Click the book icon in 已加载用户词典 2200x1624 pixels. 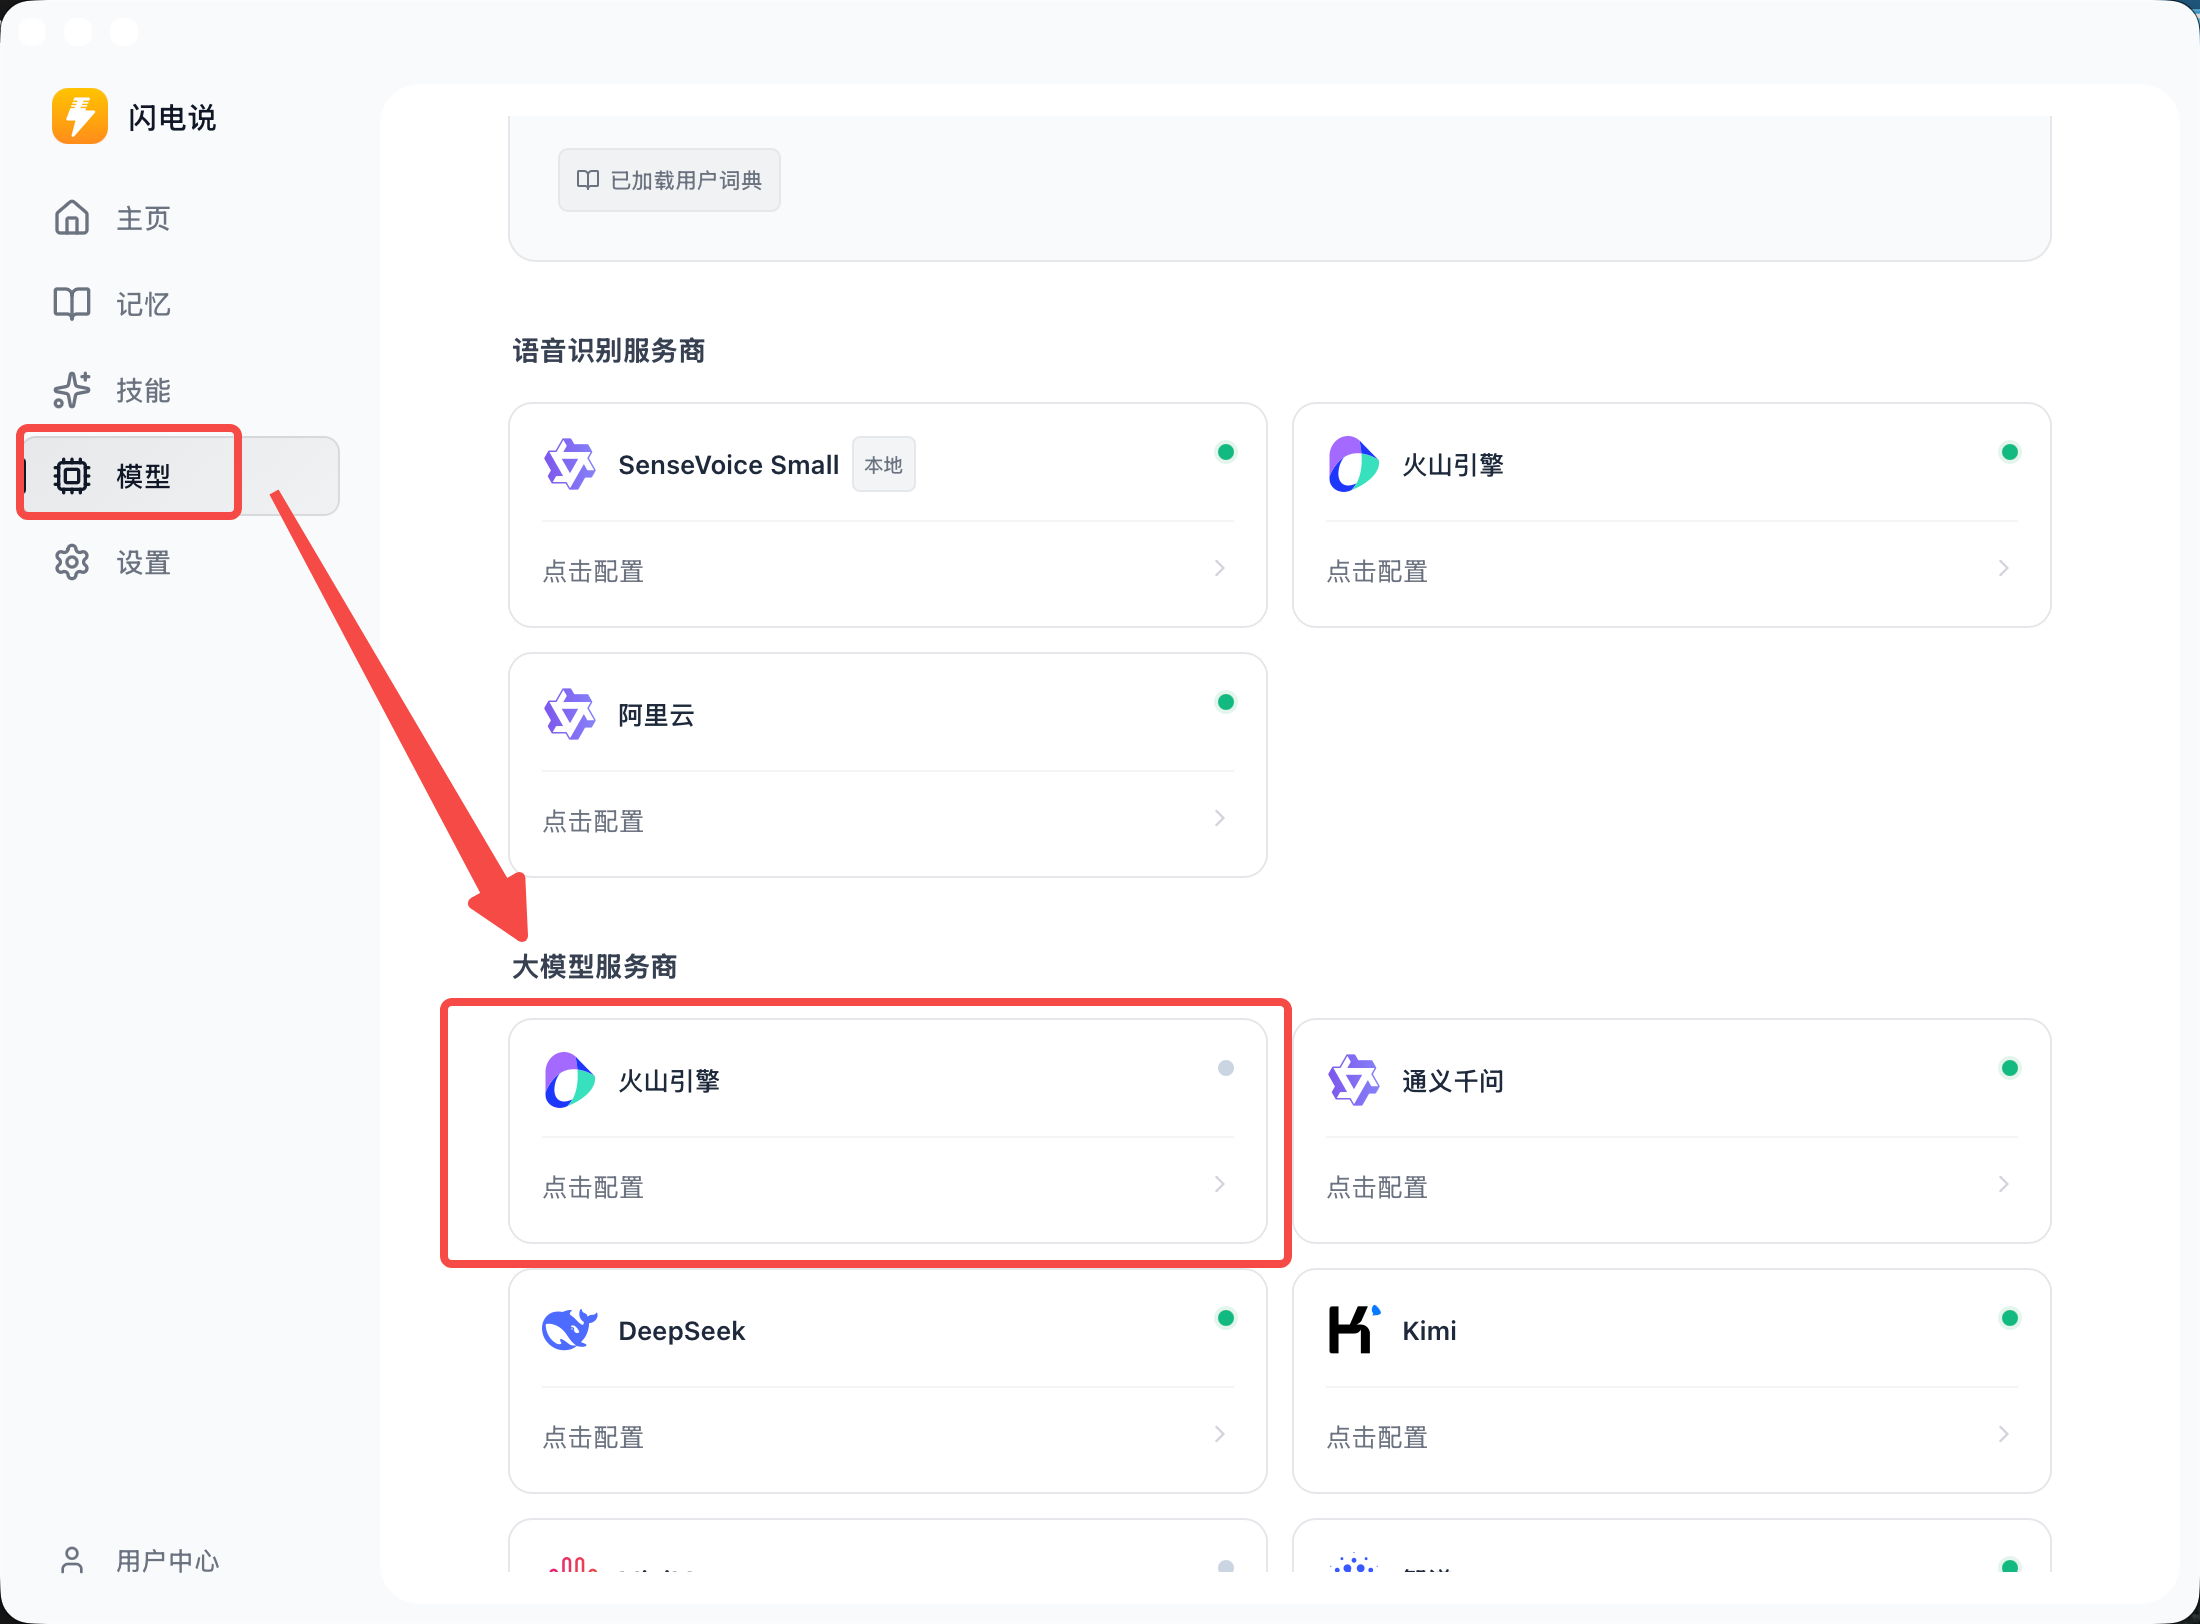click(588, 179)
